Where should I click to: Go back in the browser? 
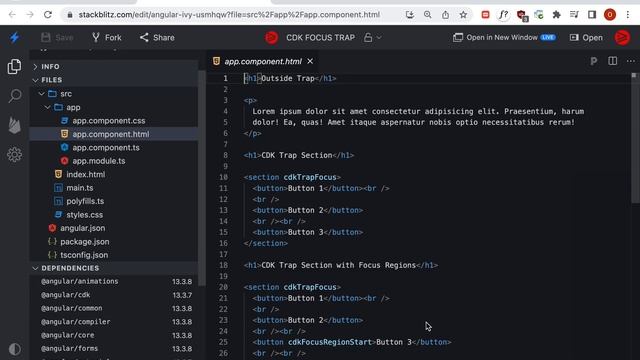[x=12, y=15]
